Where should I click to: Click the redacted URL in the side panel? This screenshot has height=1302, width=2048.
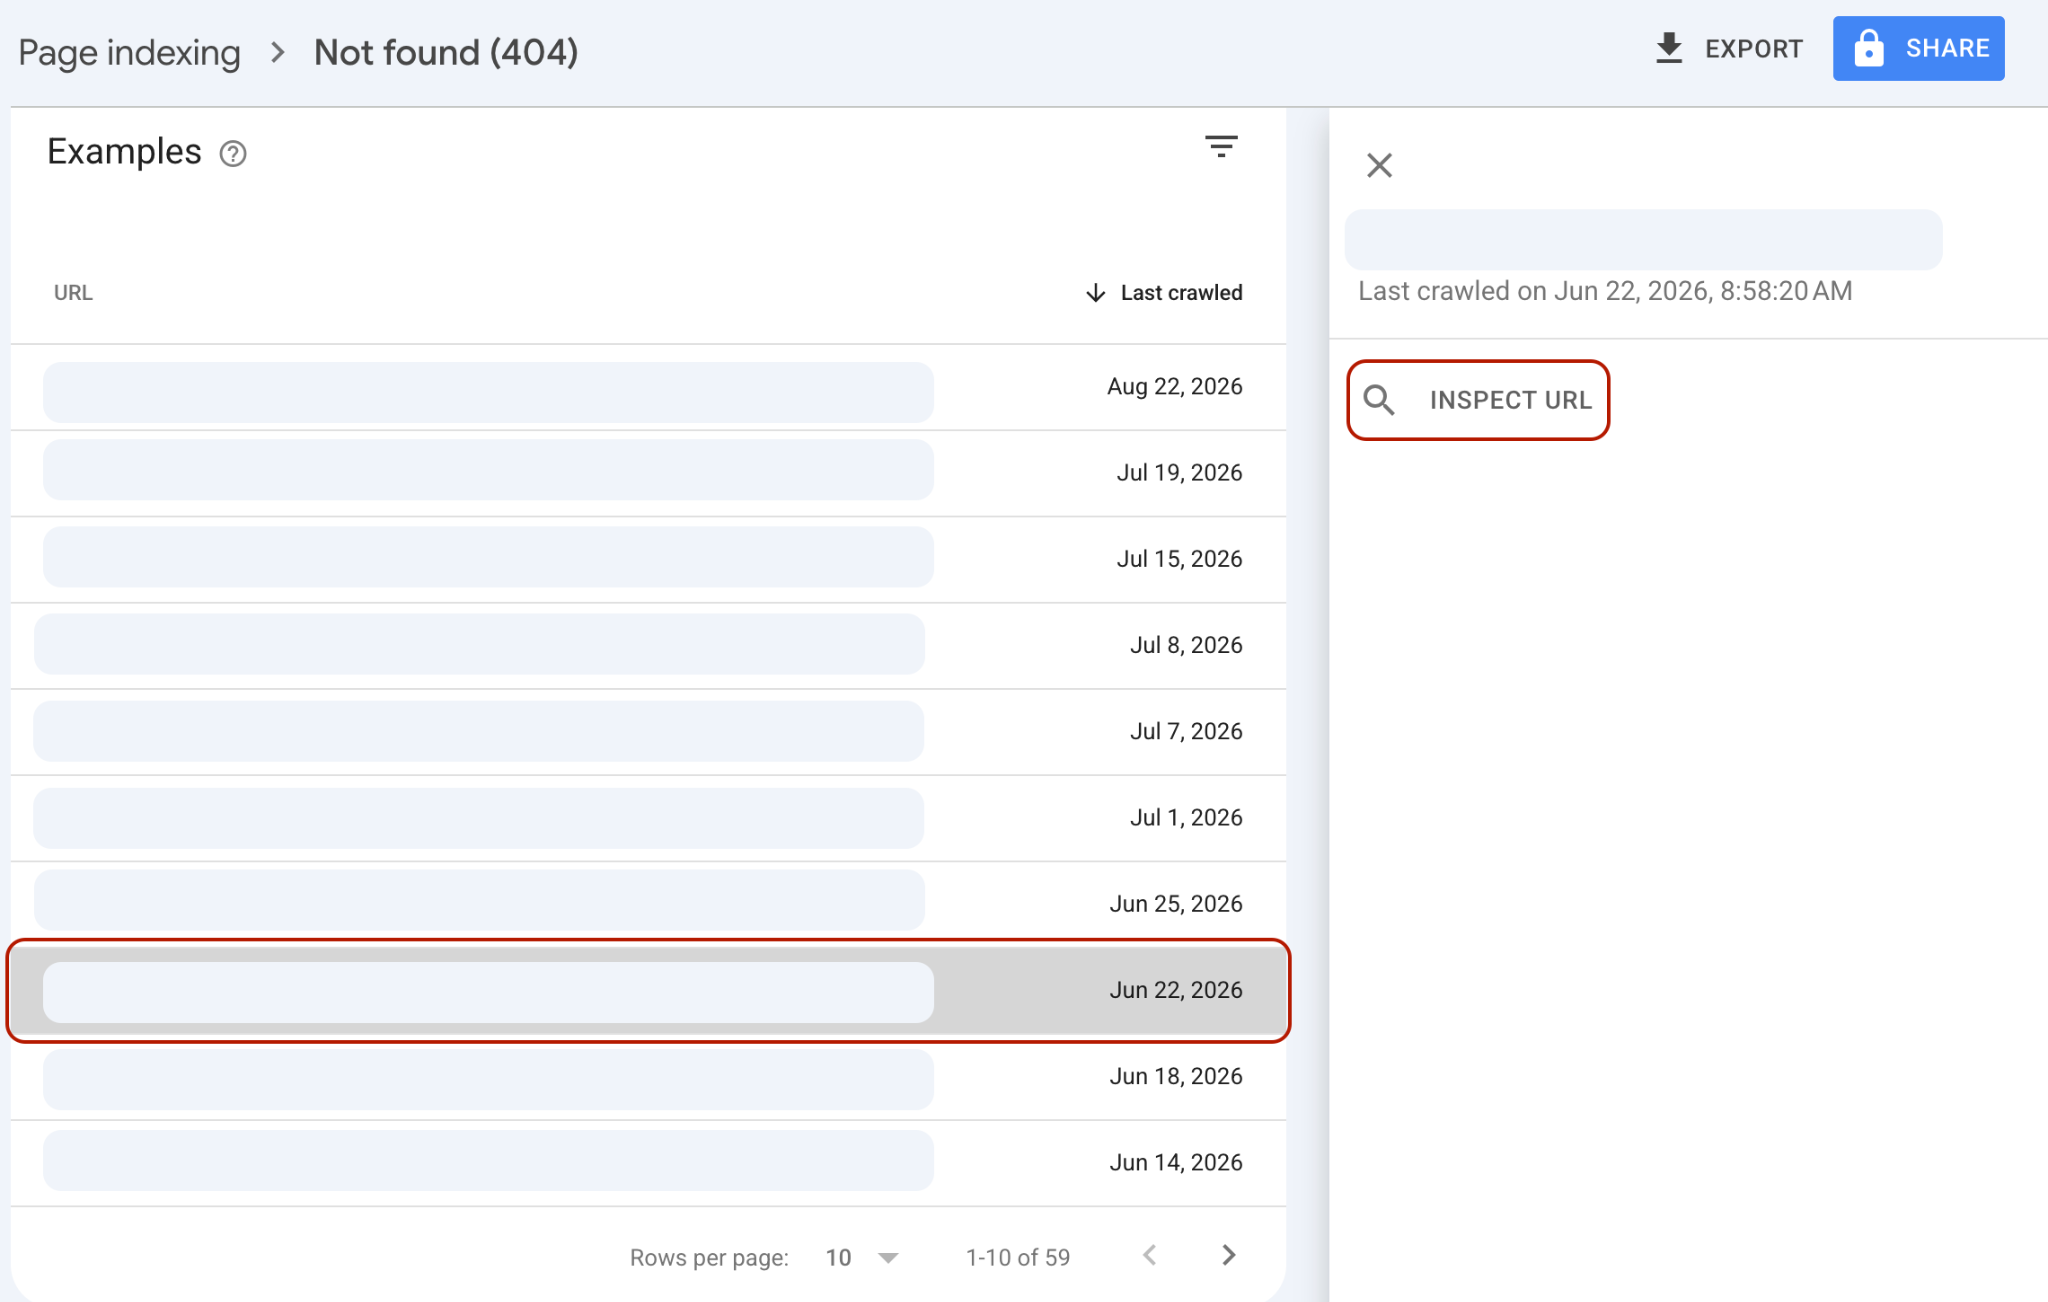[1643, 240]
